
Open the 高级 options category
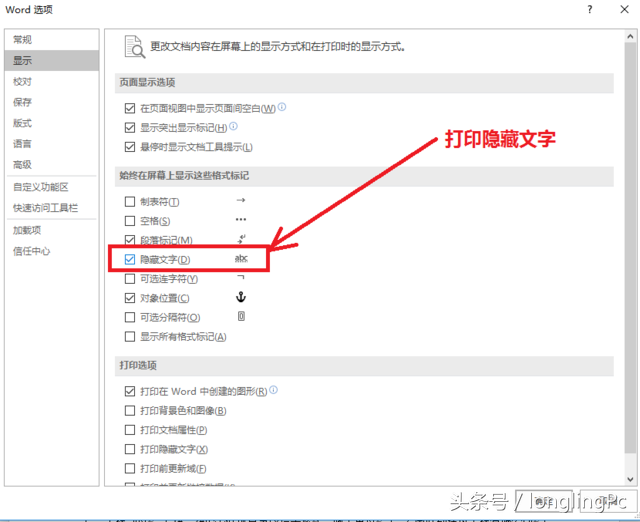(51, 164)
